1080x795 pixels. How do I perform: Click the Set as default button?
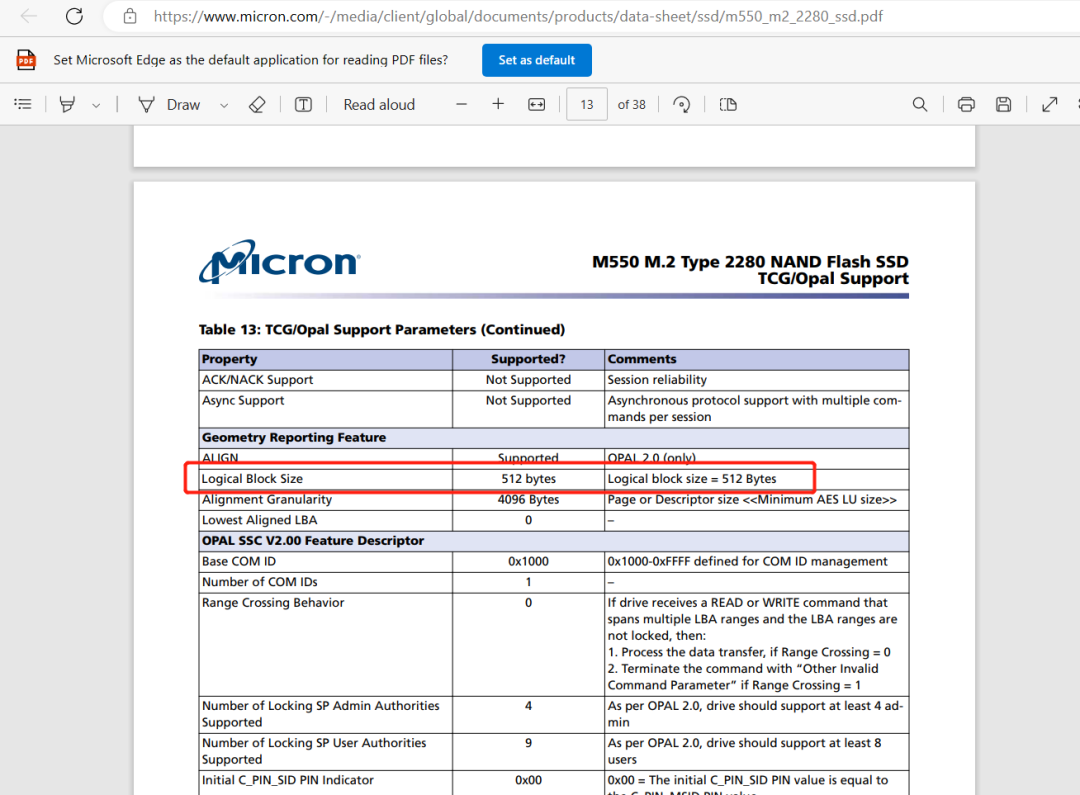click(536, 60)
